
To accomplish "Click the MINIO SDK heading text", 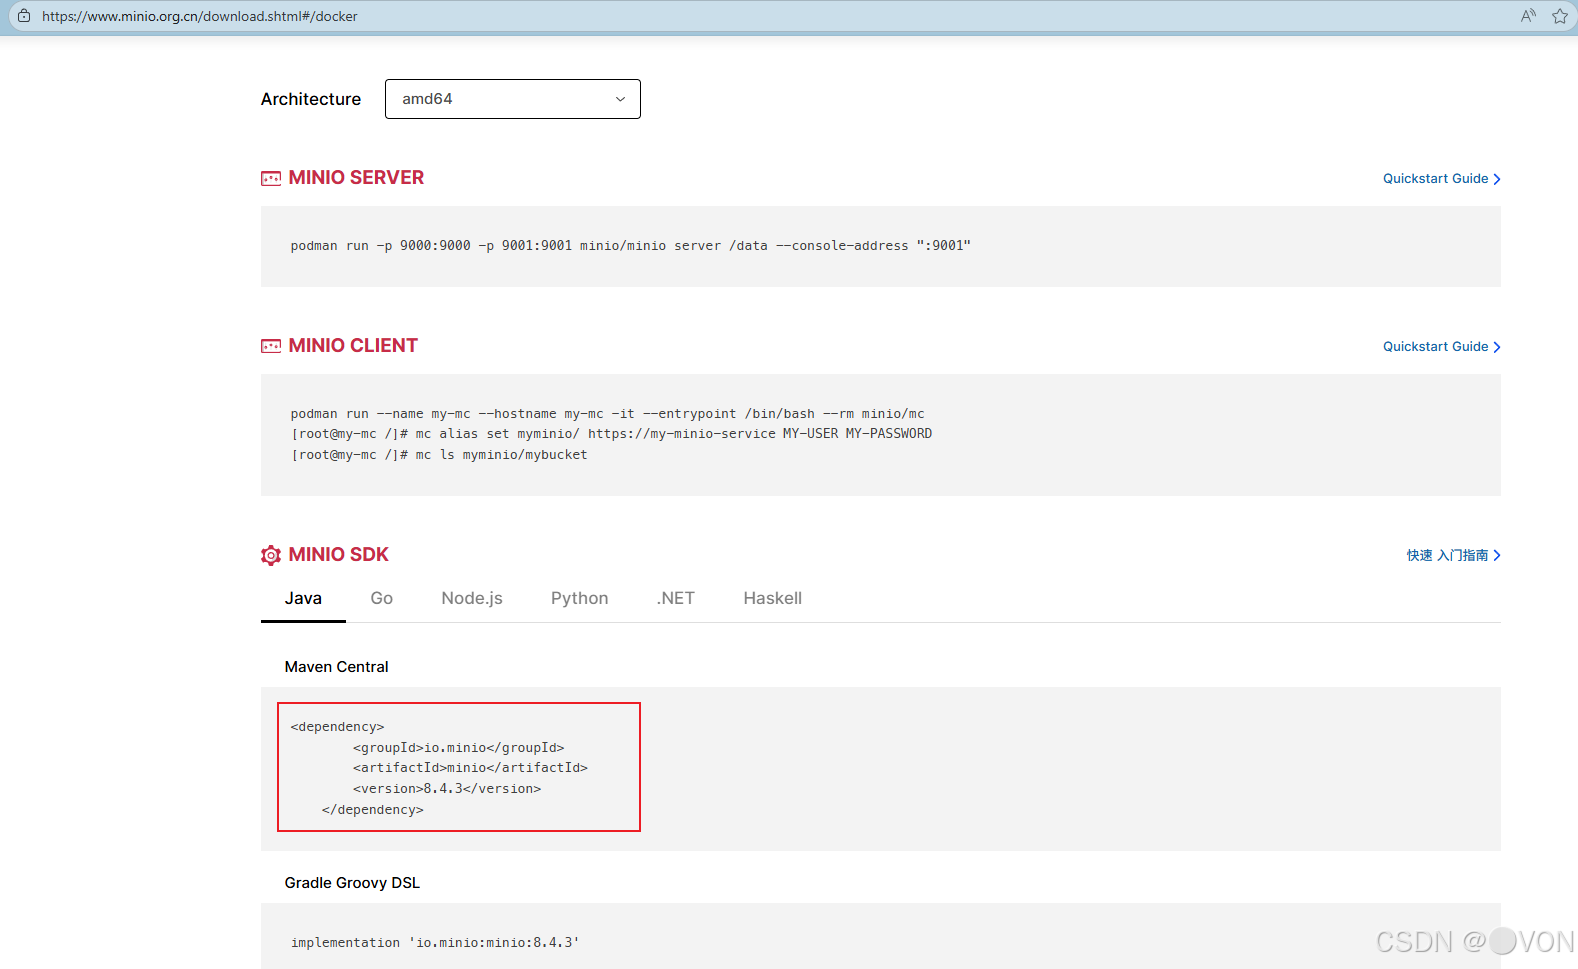I will click(338, 555).
